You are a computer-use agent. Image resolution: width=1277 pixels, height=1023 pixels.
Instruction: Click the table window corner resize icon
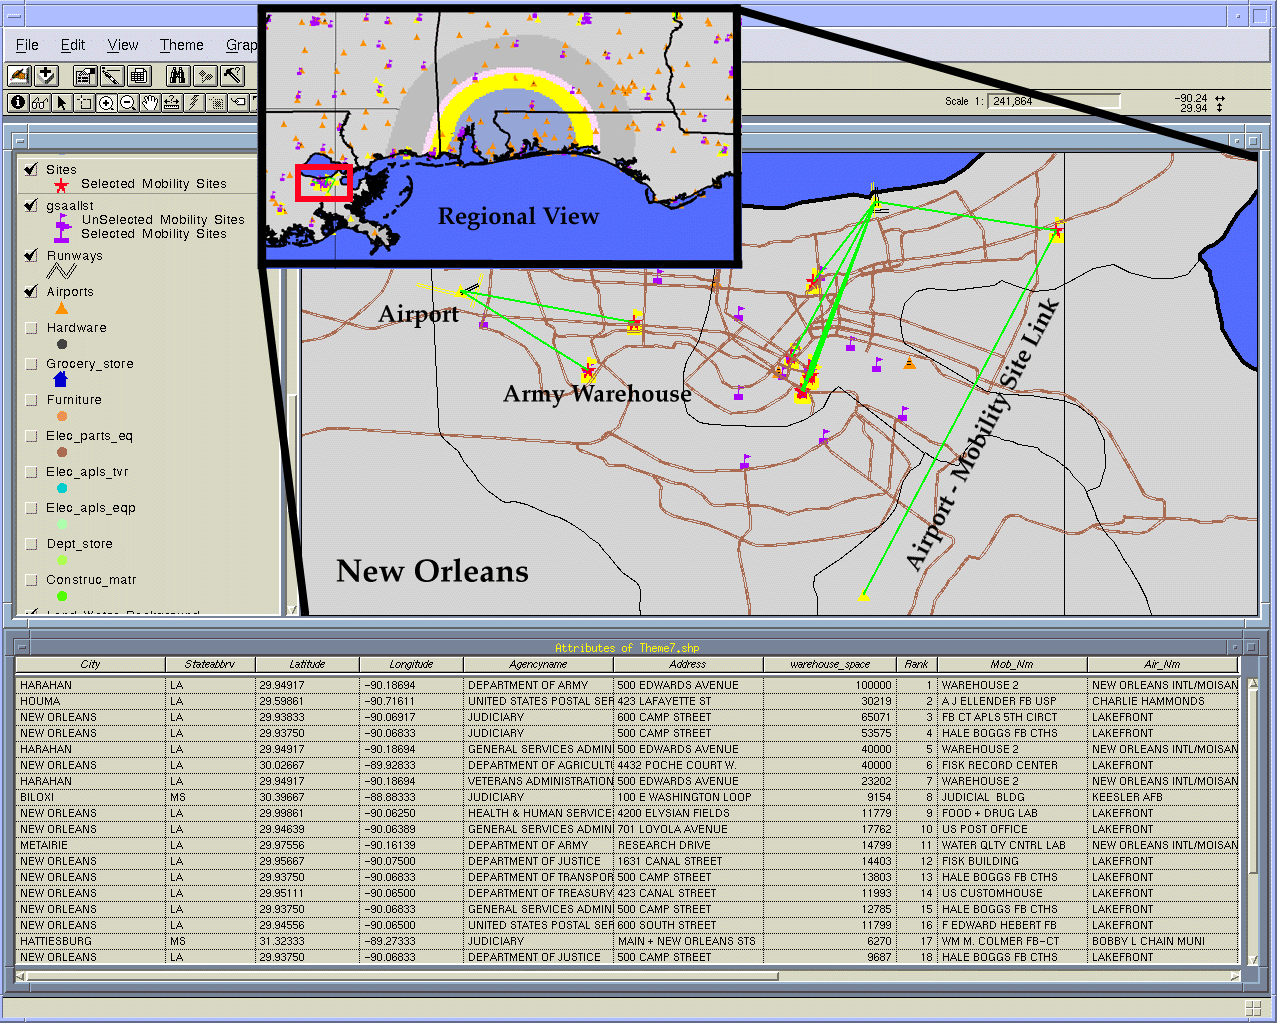click(x=1253, y=1008)
